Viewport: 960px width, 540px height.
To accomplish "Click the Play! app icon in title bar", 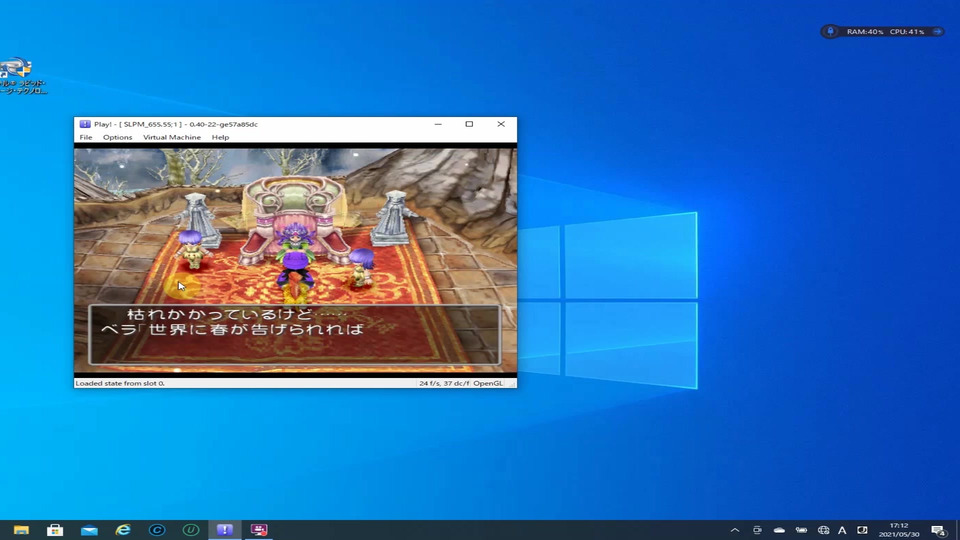I will [x=84, y=124].
